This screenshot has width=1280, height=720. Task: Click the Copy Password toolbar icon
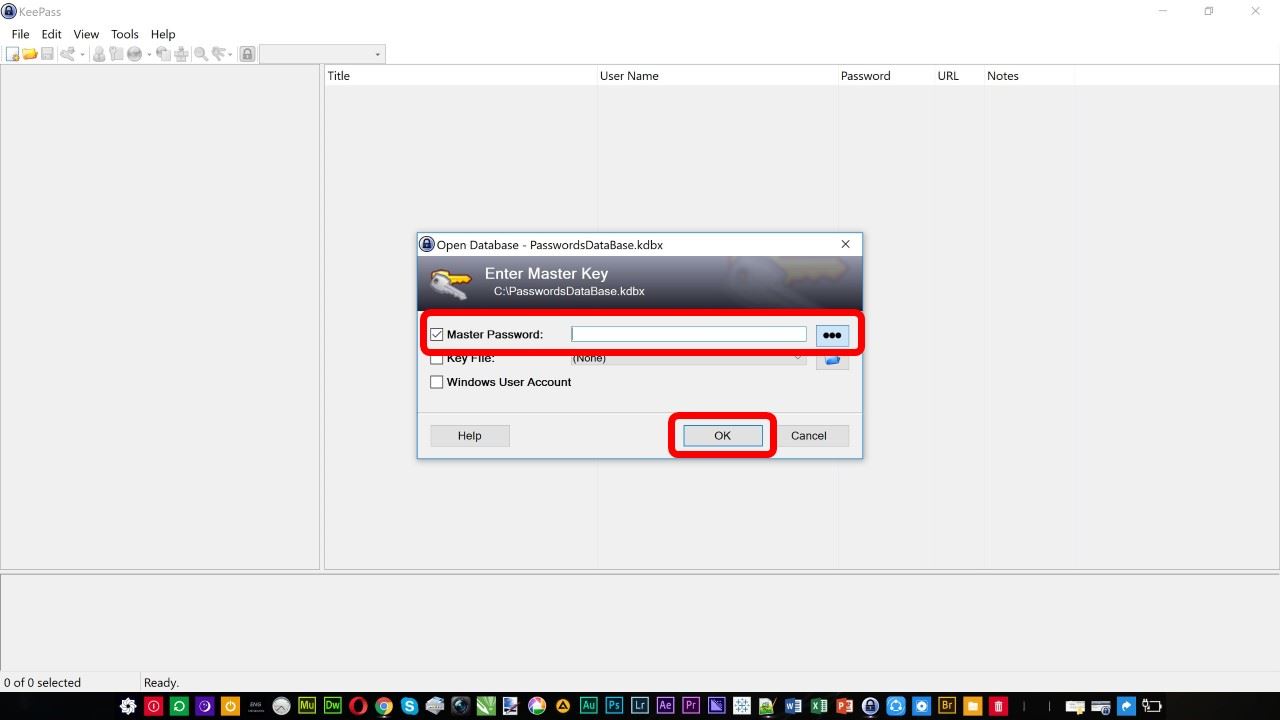point(116,54)
